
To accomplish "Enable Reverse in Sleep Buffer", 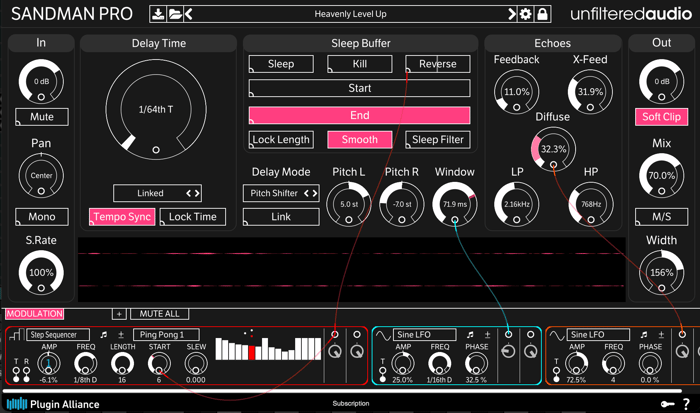I will click(x=438, y=64).
